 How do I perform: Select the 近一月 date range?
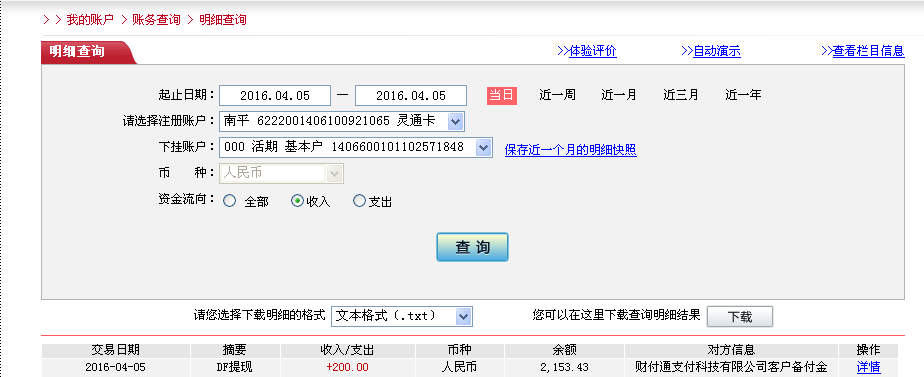click(x=619, y=95)
